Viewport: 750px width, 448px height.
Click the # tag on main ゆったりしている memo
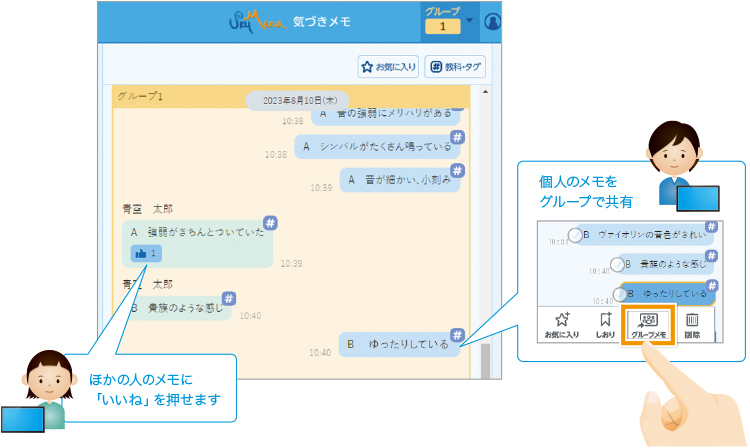tap(457, 335)
